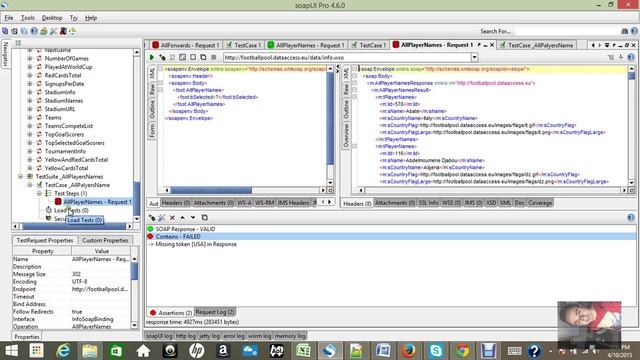Open Internet Explorer from the taskbar

[x=63, y=351]
